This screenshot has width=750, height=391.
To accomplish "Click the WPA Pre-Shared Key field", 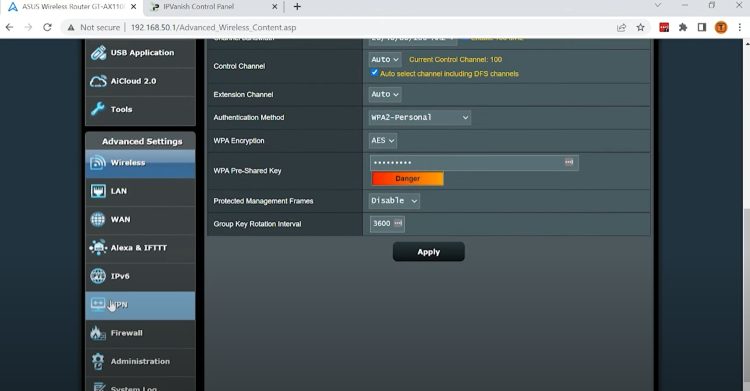I will coord(474,163).
